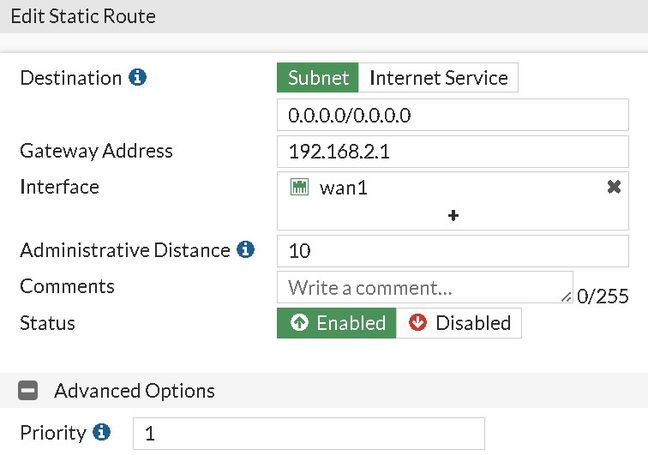Click the Administrative Distance field

452,250
